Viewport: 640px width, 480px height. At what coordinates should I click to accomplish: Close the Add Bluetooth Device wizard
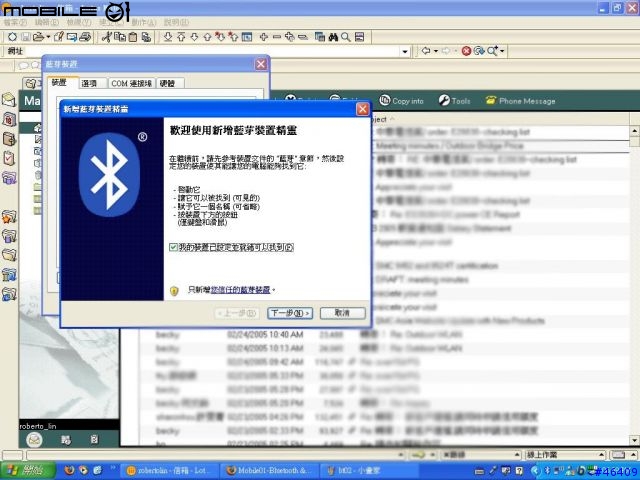362,109
